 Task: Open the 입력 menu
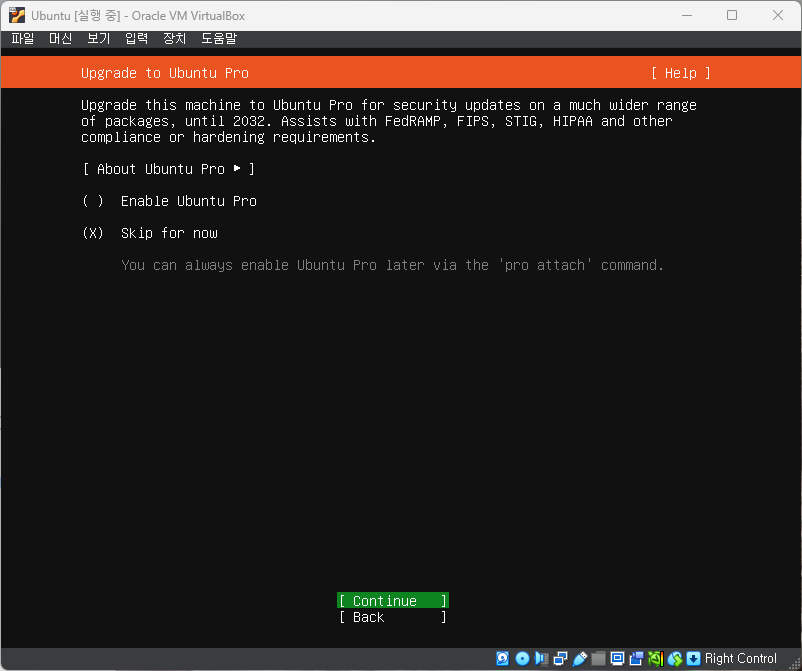point(137,38)
